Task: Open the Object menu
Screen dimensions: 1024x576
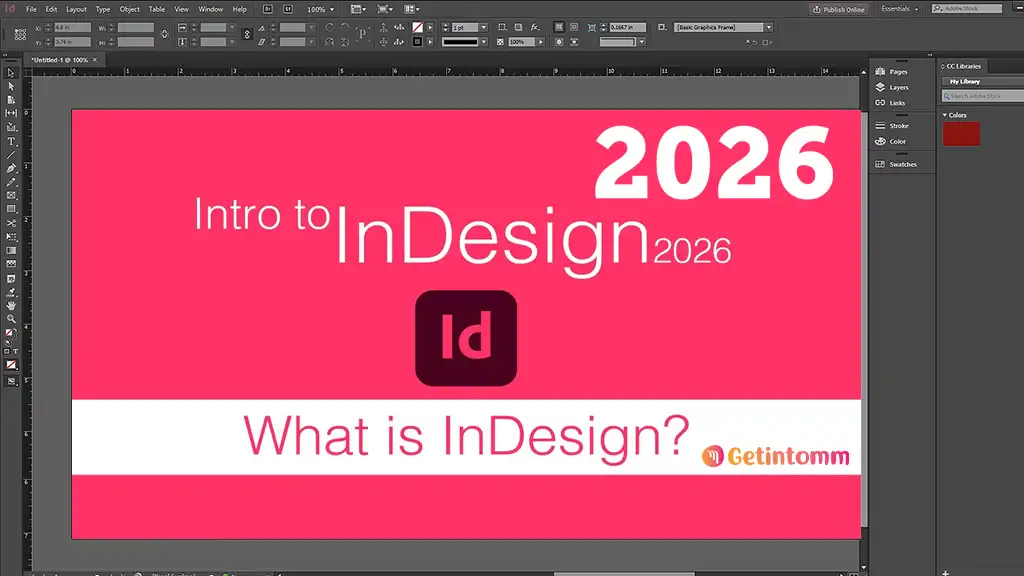Action: (x=129, y=9)
